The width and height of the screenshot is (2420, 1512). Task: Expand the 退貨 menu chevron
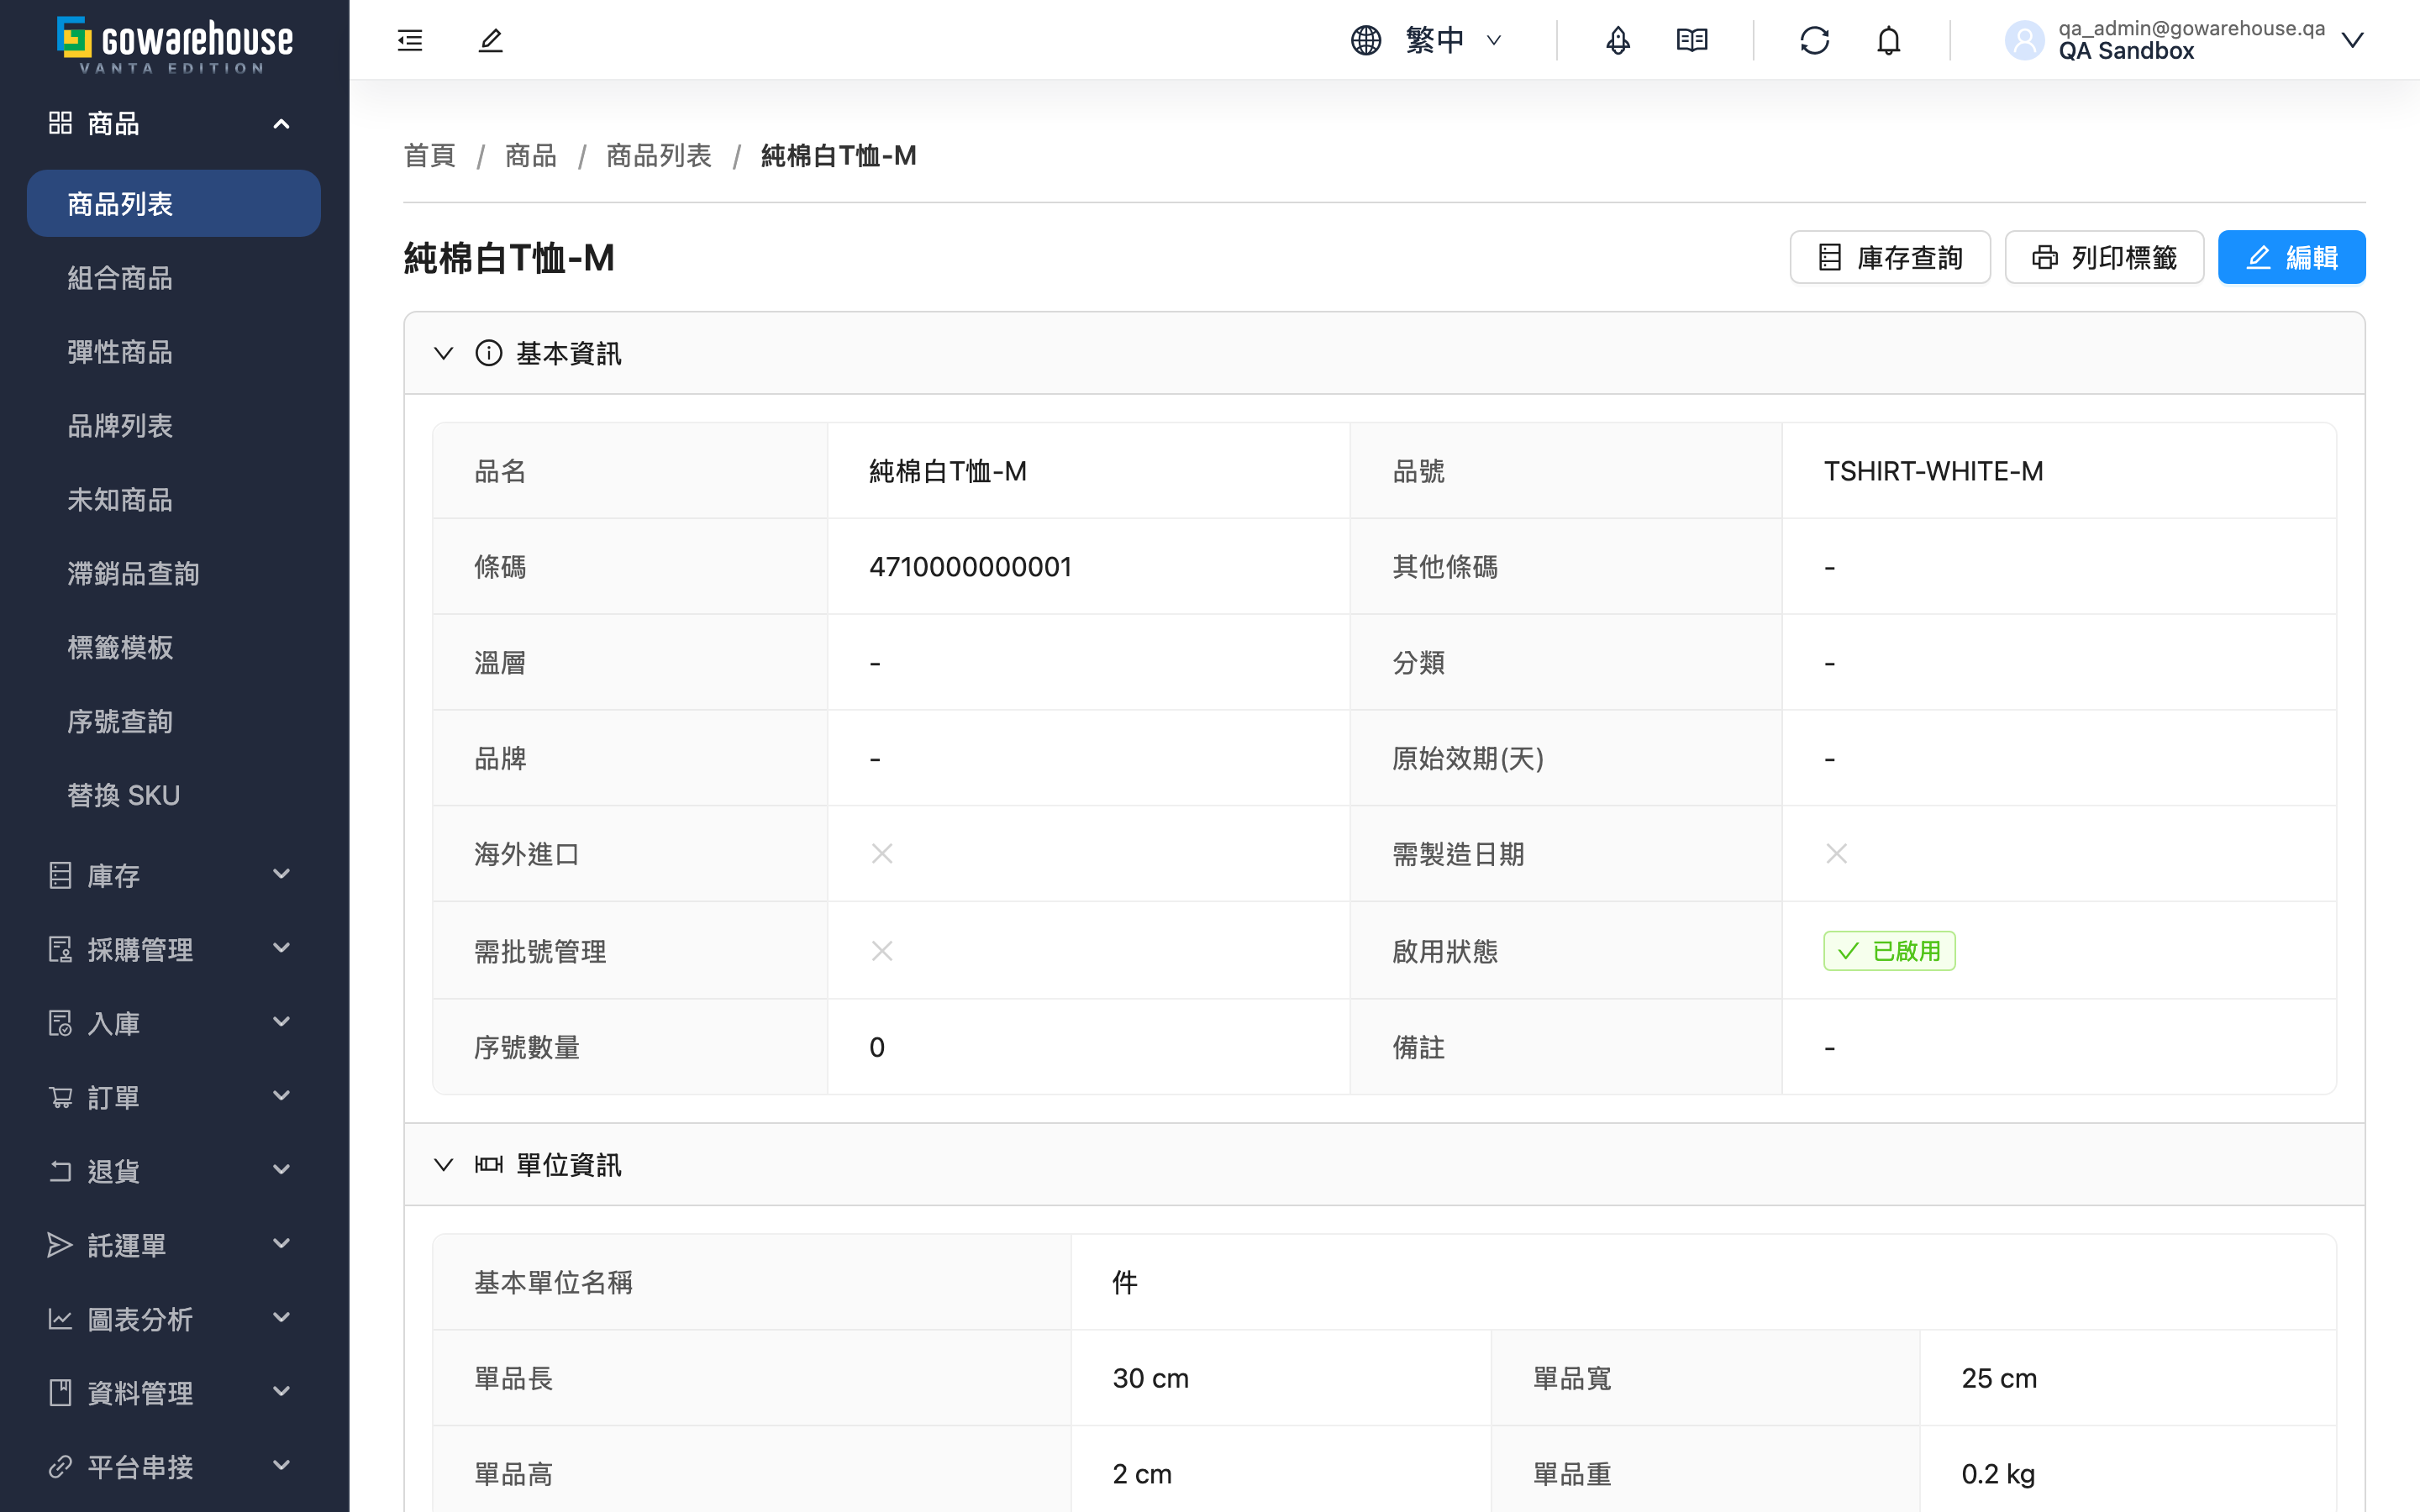pyautogui.click(x=282, y=1170)
